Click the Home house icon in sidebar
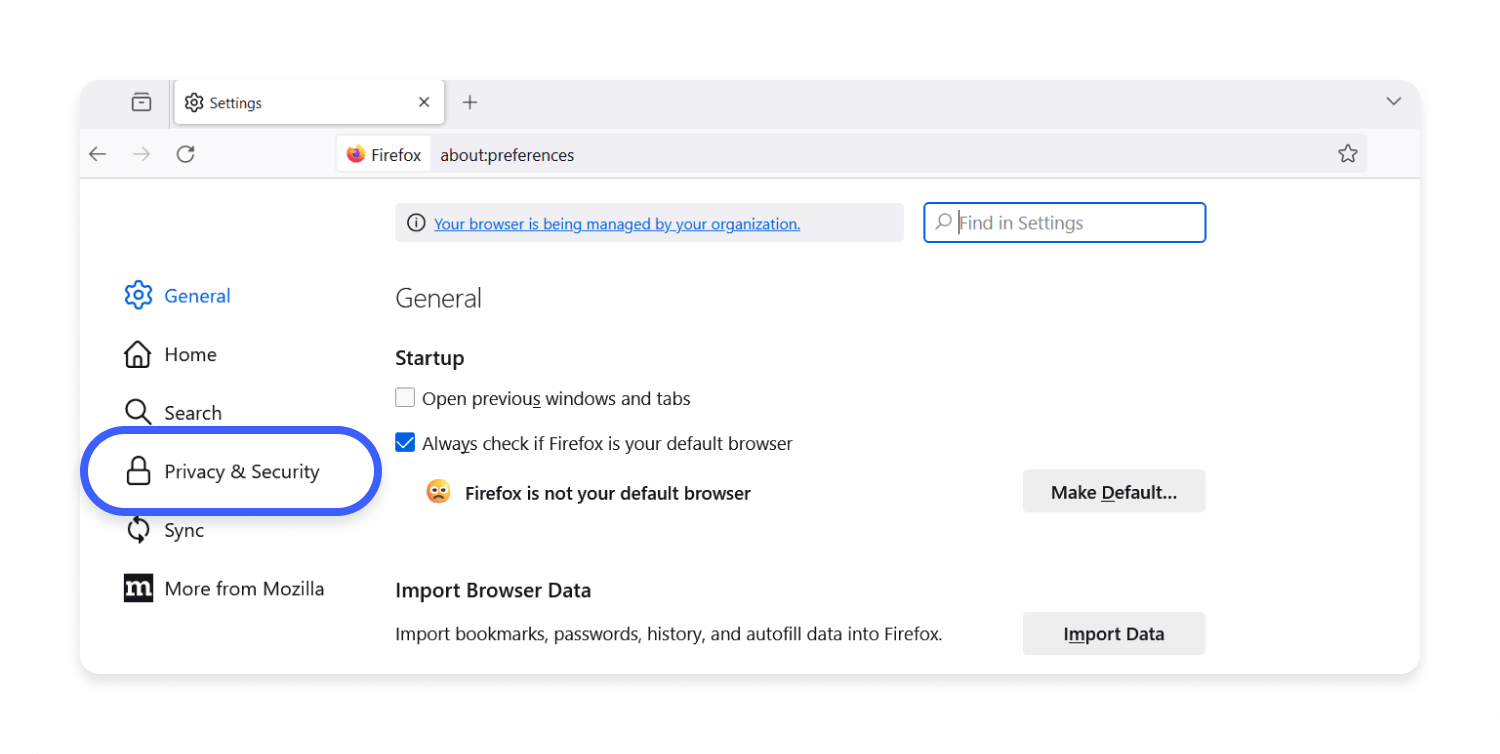Viewport: 1500px width, 754px height. (x=138, y=354)
